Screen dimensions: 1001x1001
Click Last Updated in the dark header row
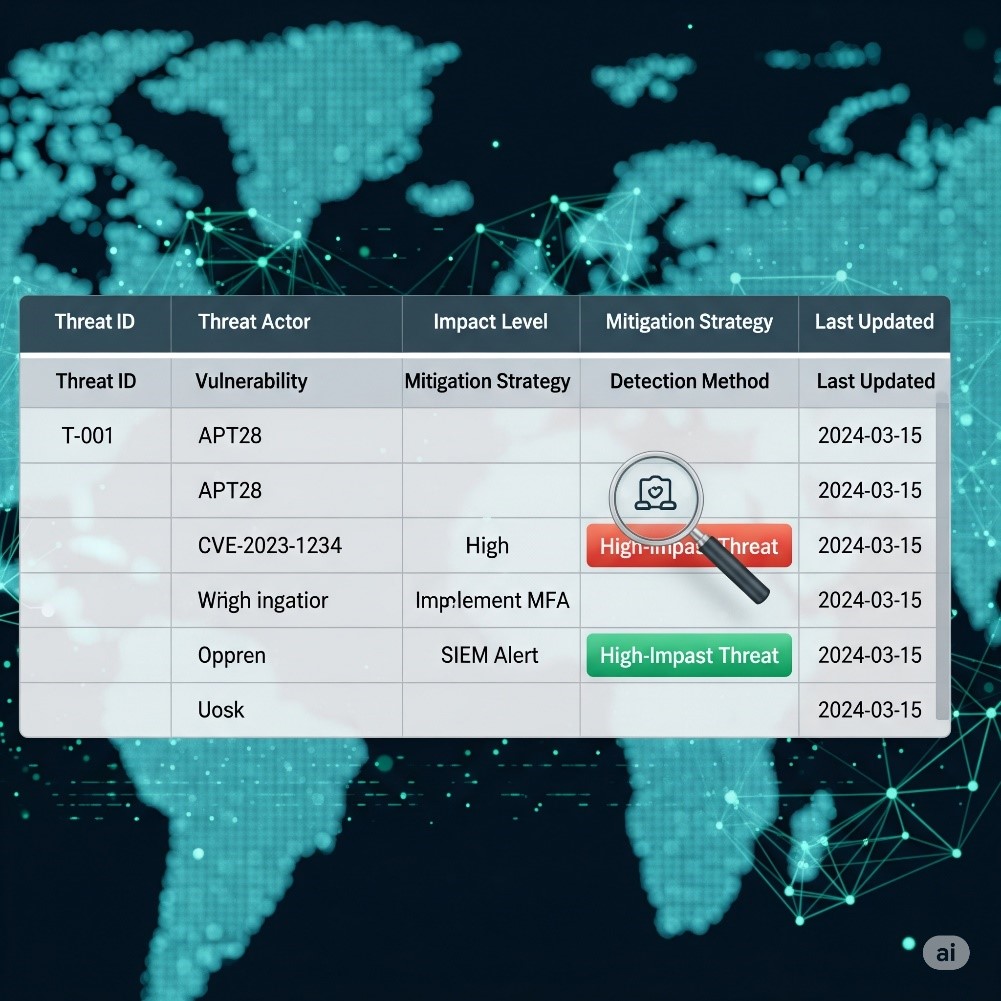click(874, 322)
